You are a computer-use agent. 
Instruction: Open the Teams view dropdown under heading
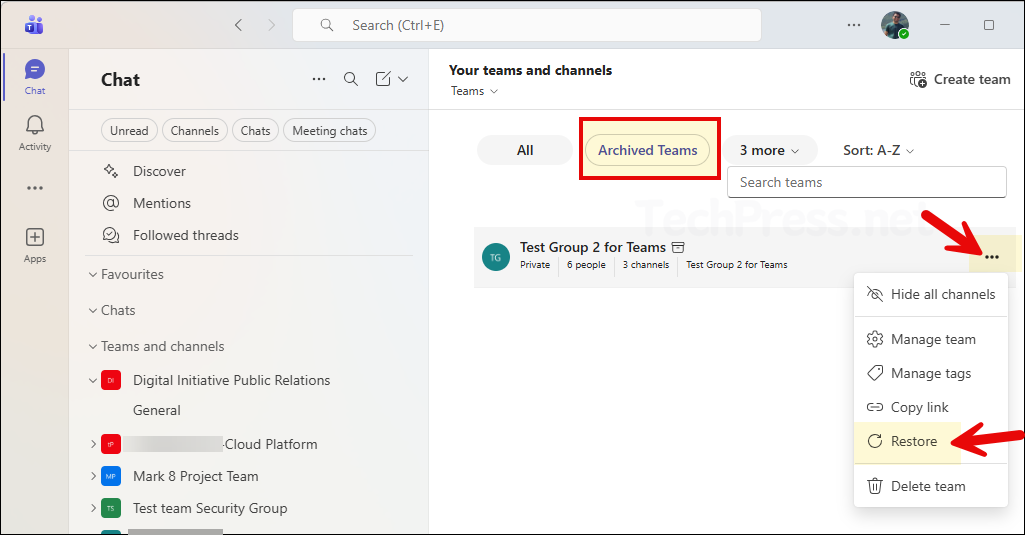[x=475, y=91]
